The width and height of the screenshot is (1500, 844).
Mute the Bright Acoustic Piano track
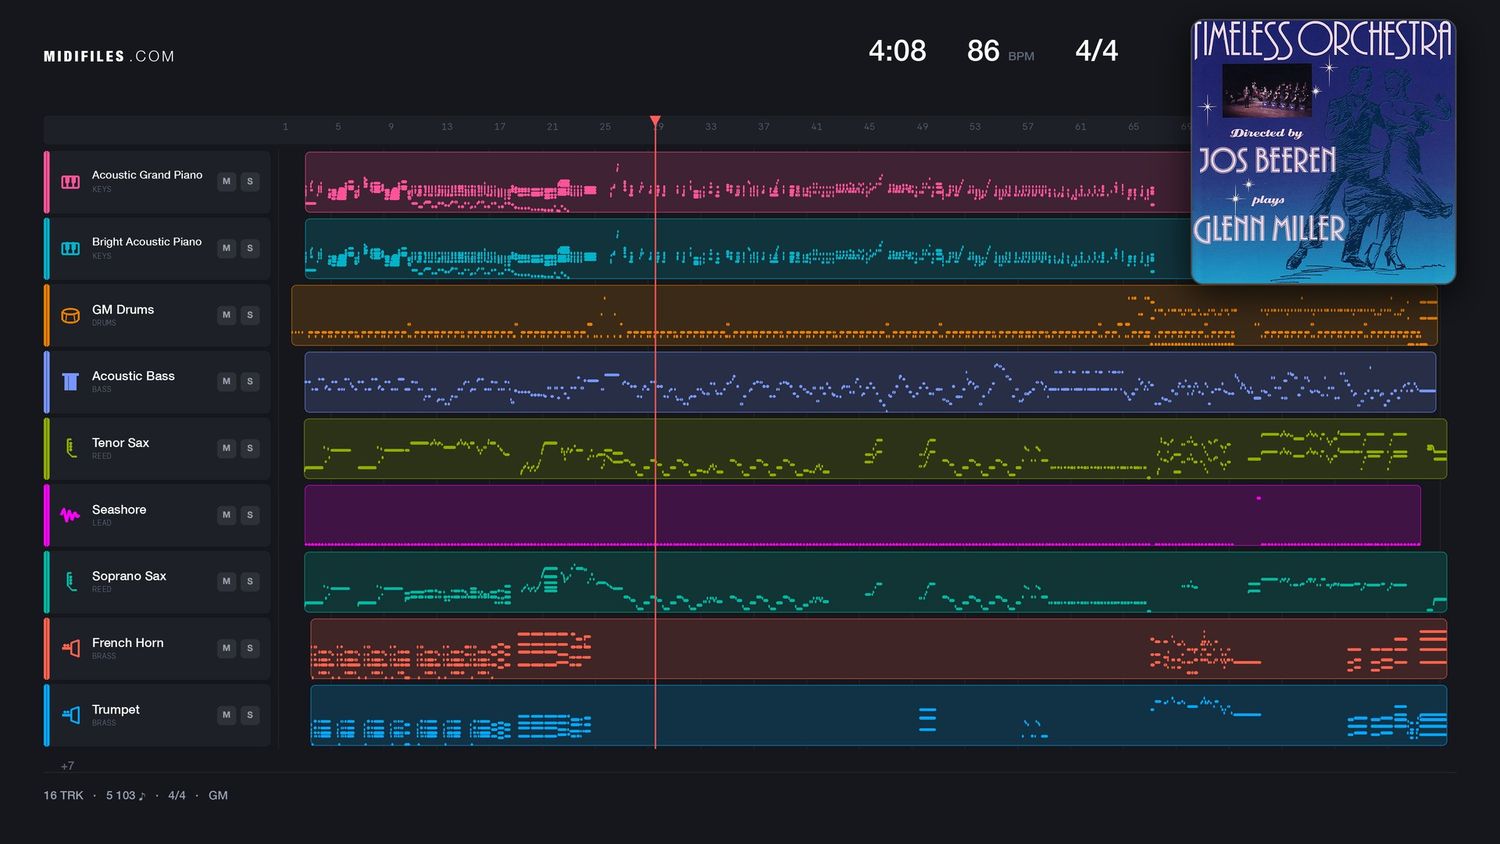226,248
